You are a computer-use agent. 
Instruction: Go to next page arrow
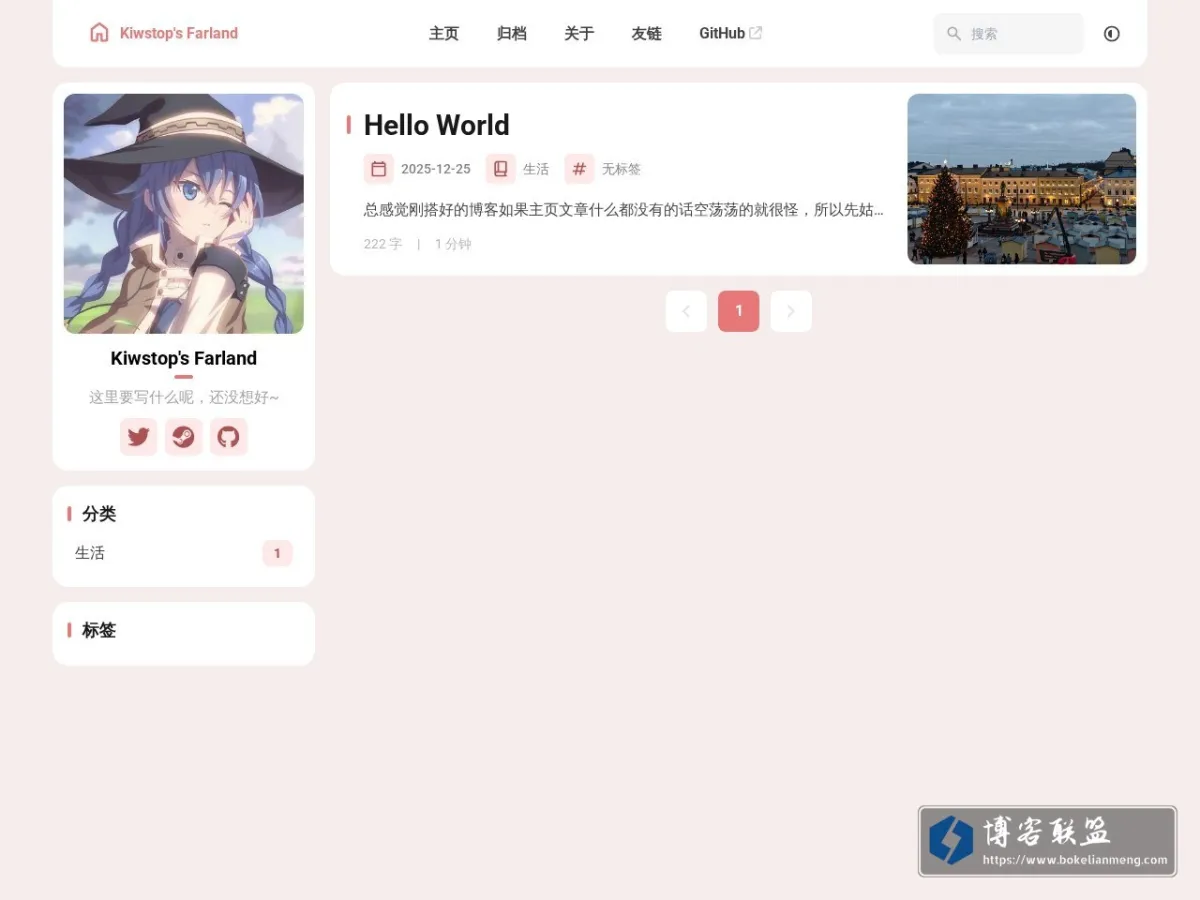[x=791, y=311]
